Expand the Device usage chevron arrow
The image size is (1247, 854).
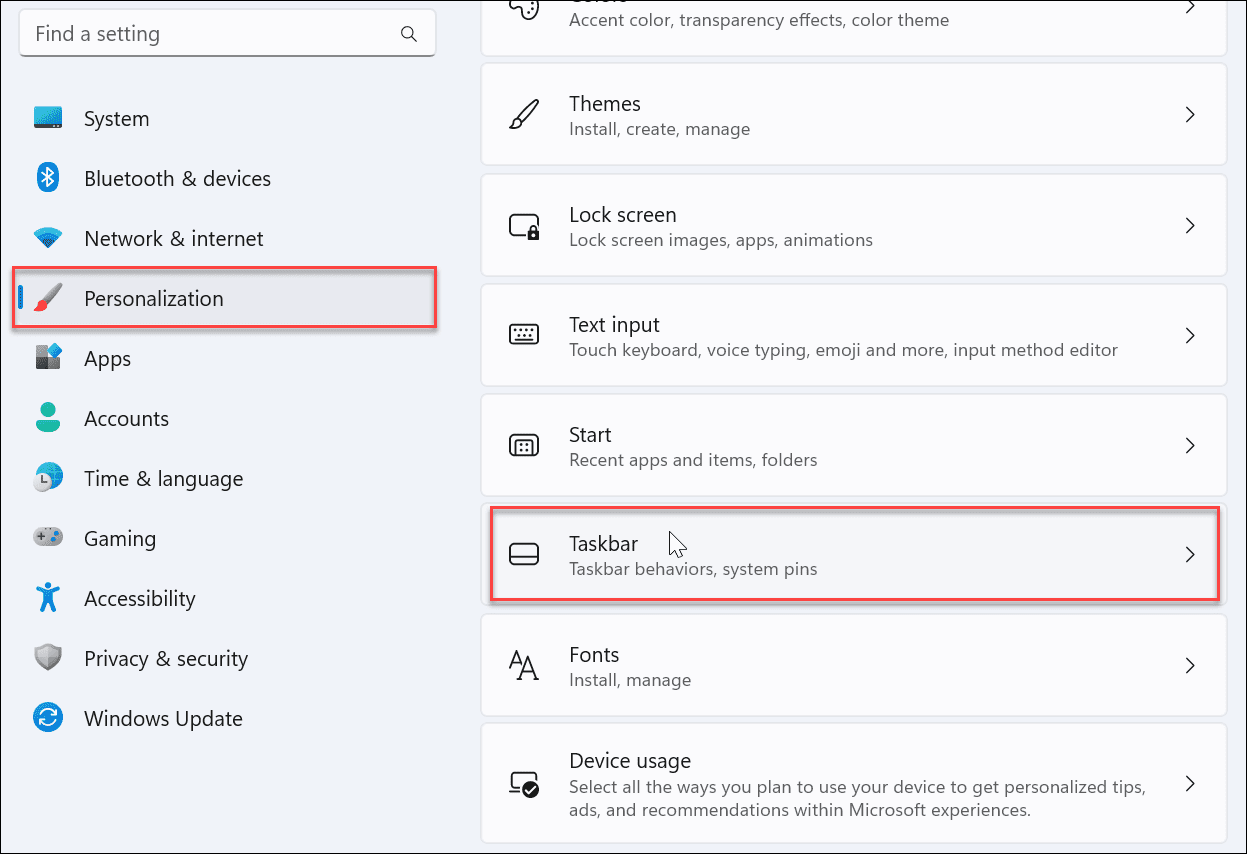[x=1190, y=783]
